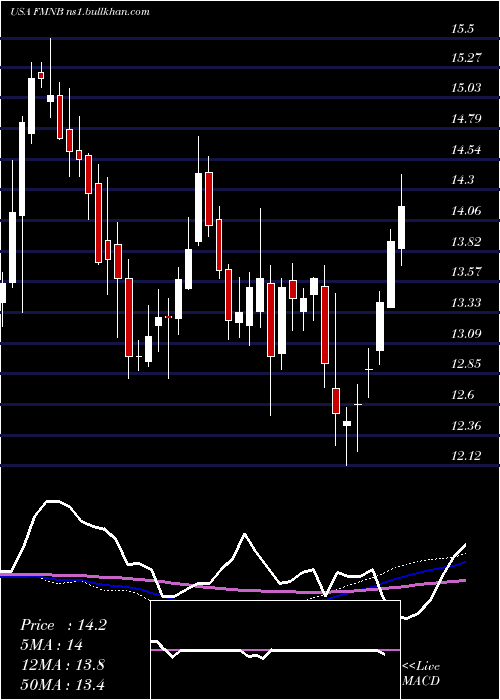Select the 12.12 price axis label

[467, 456]
